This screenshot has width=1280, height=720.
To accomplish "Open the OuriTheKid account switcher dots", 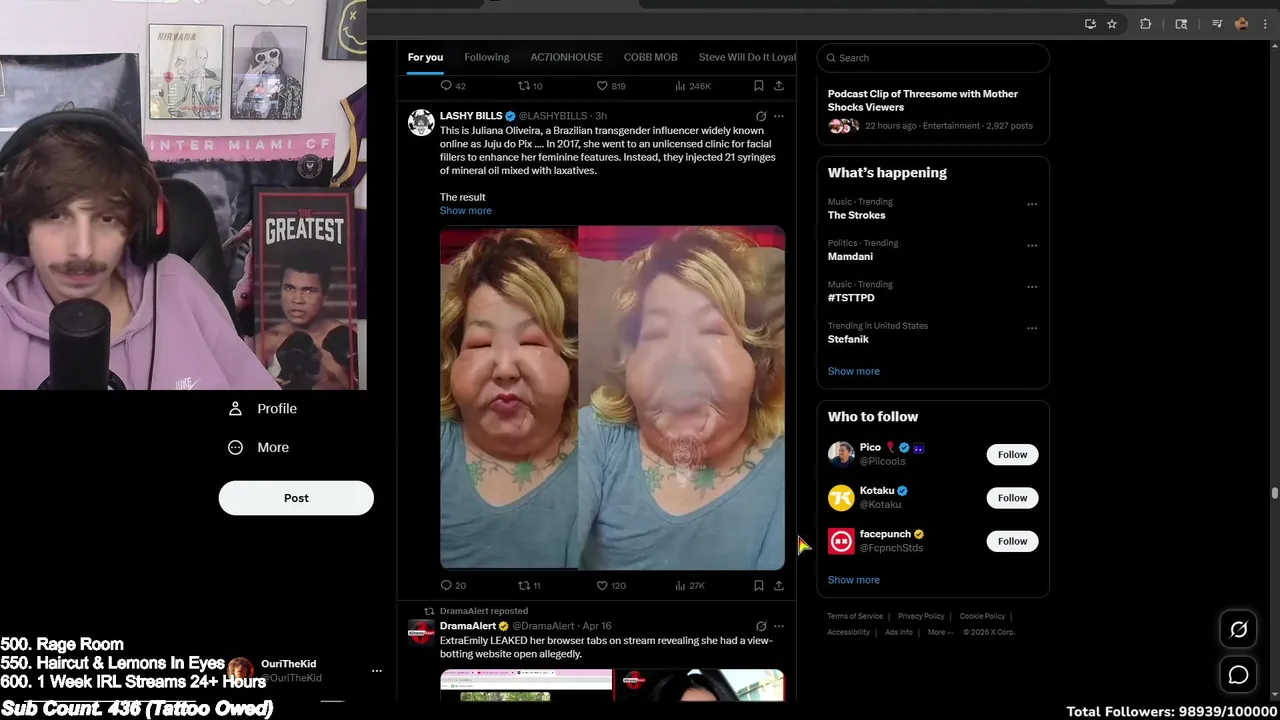I will coord(376,671).
